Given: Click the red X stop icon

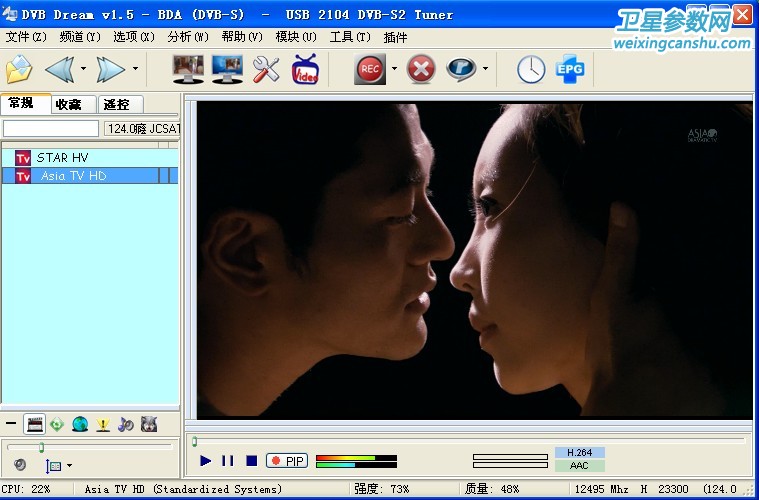Looking at the screenshot, I should click(422, 70).
